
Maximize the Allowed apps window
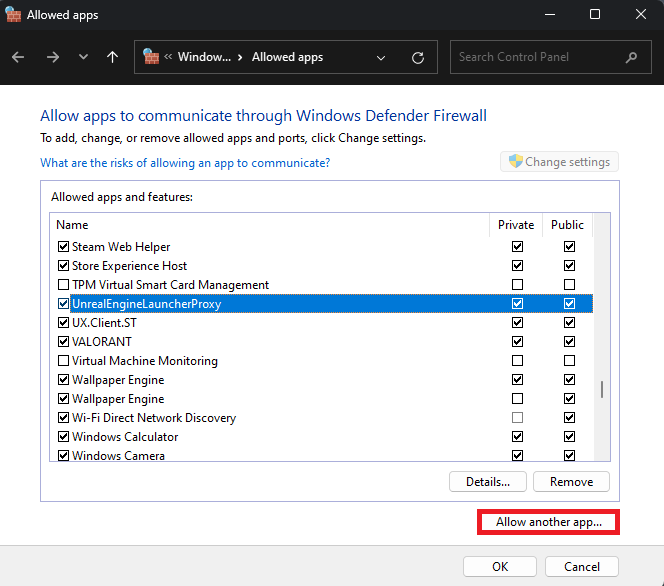(x=595, y=14)
